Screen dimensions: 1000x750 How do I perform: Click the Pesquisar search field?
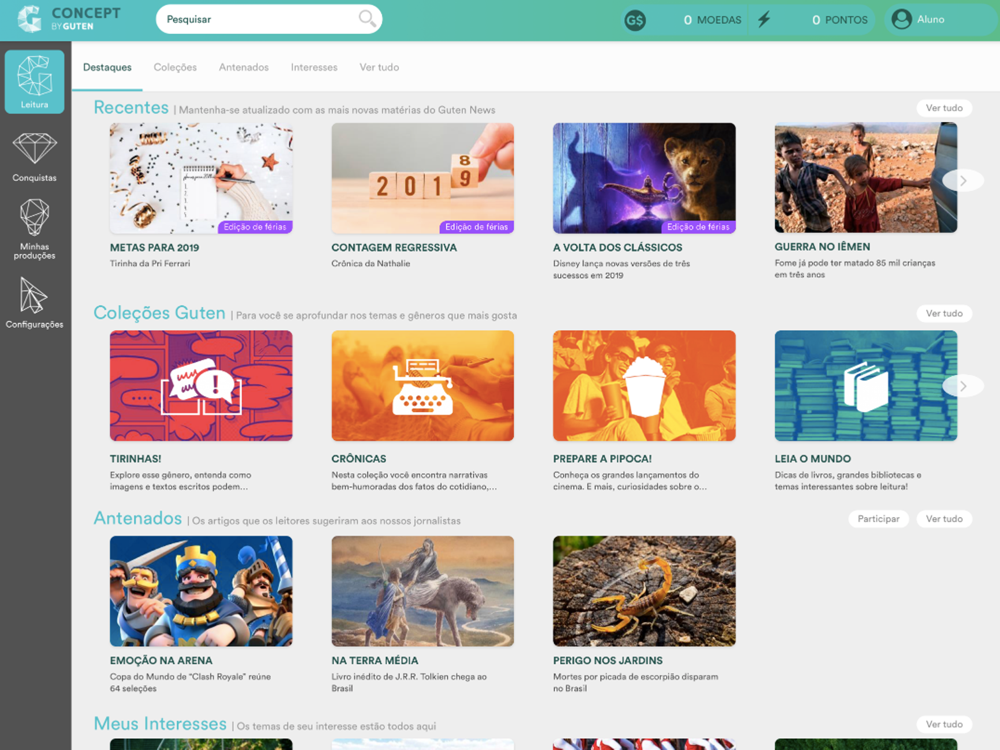[x=268, y=19]
